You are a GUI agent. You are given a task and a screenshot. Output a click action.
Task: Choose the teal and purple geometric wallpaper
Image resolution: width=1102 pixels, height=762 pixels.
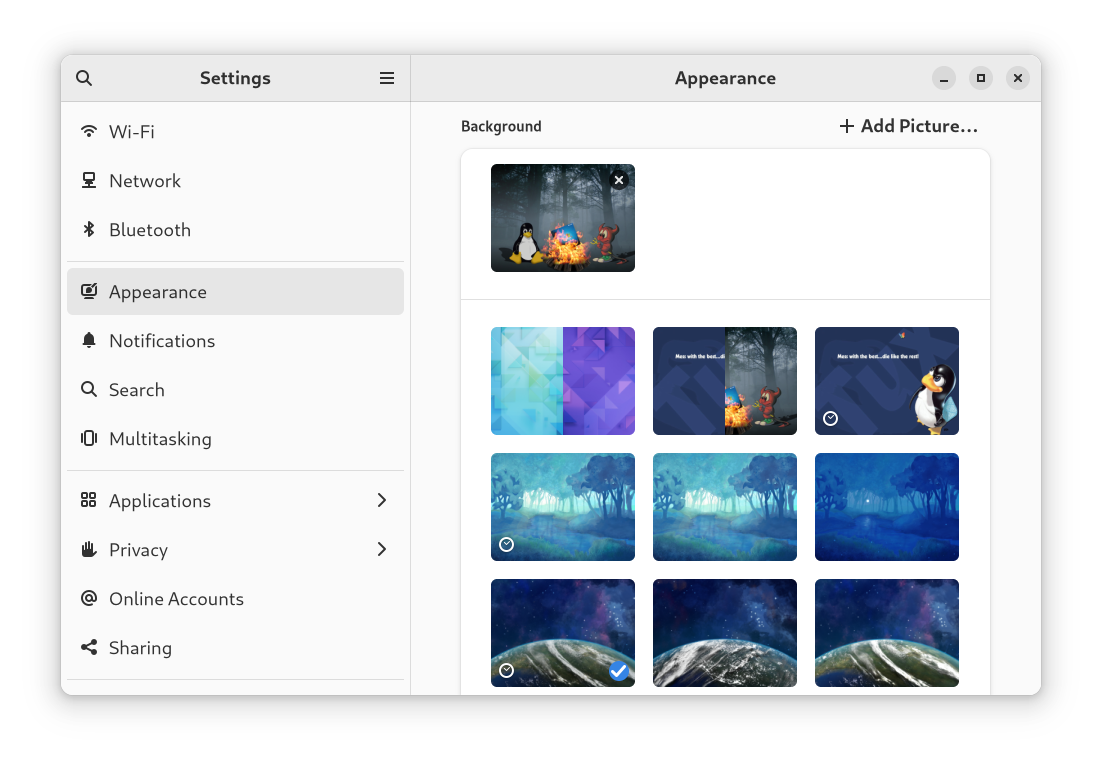pos(563,381)
